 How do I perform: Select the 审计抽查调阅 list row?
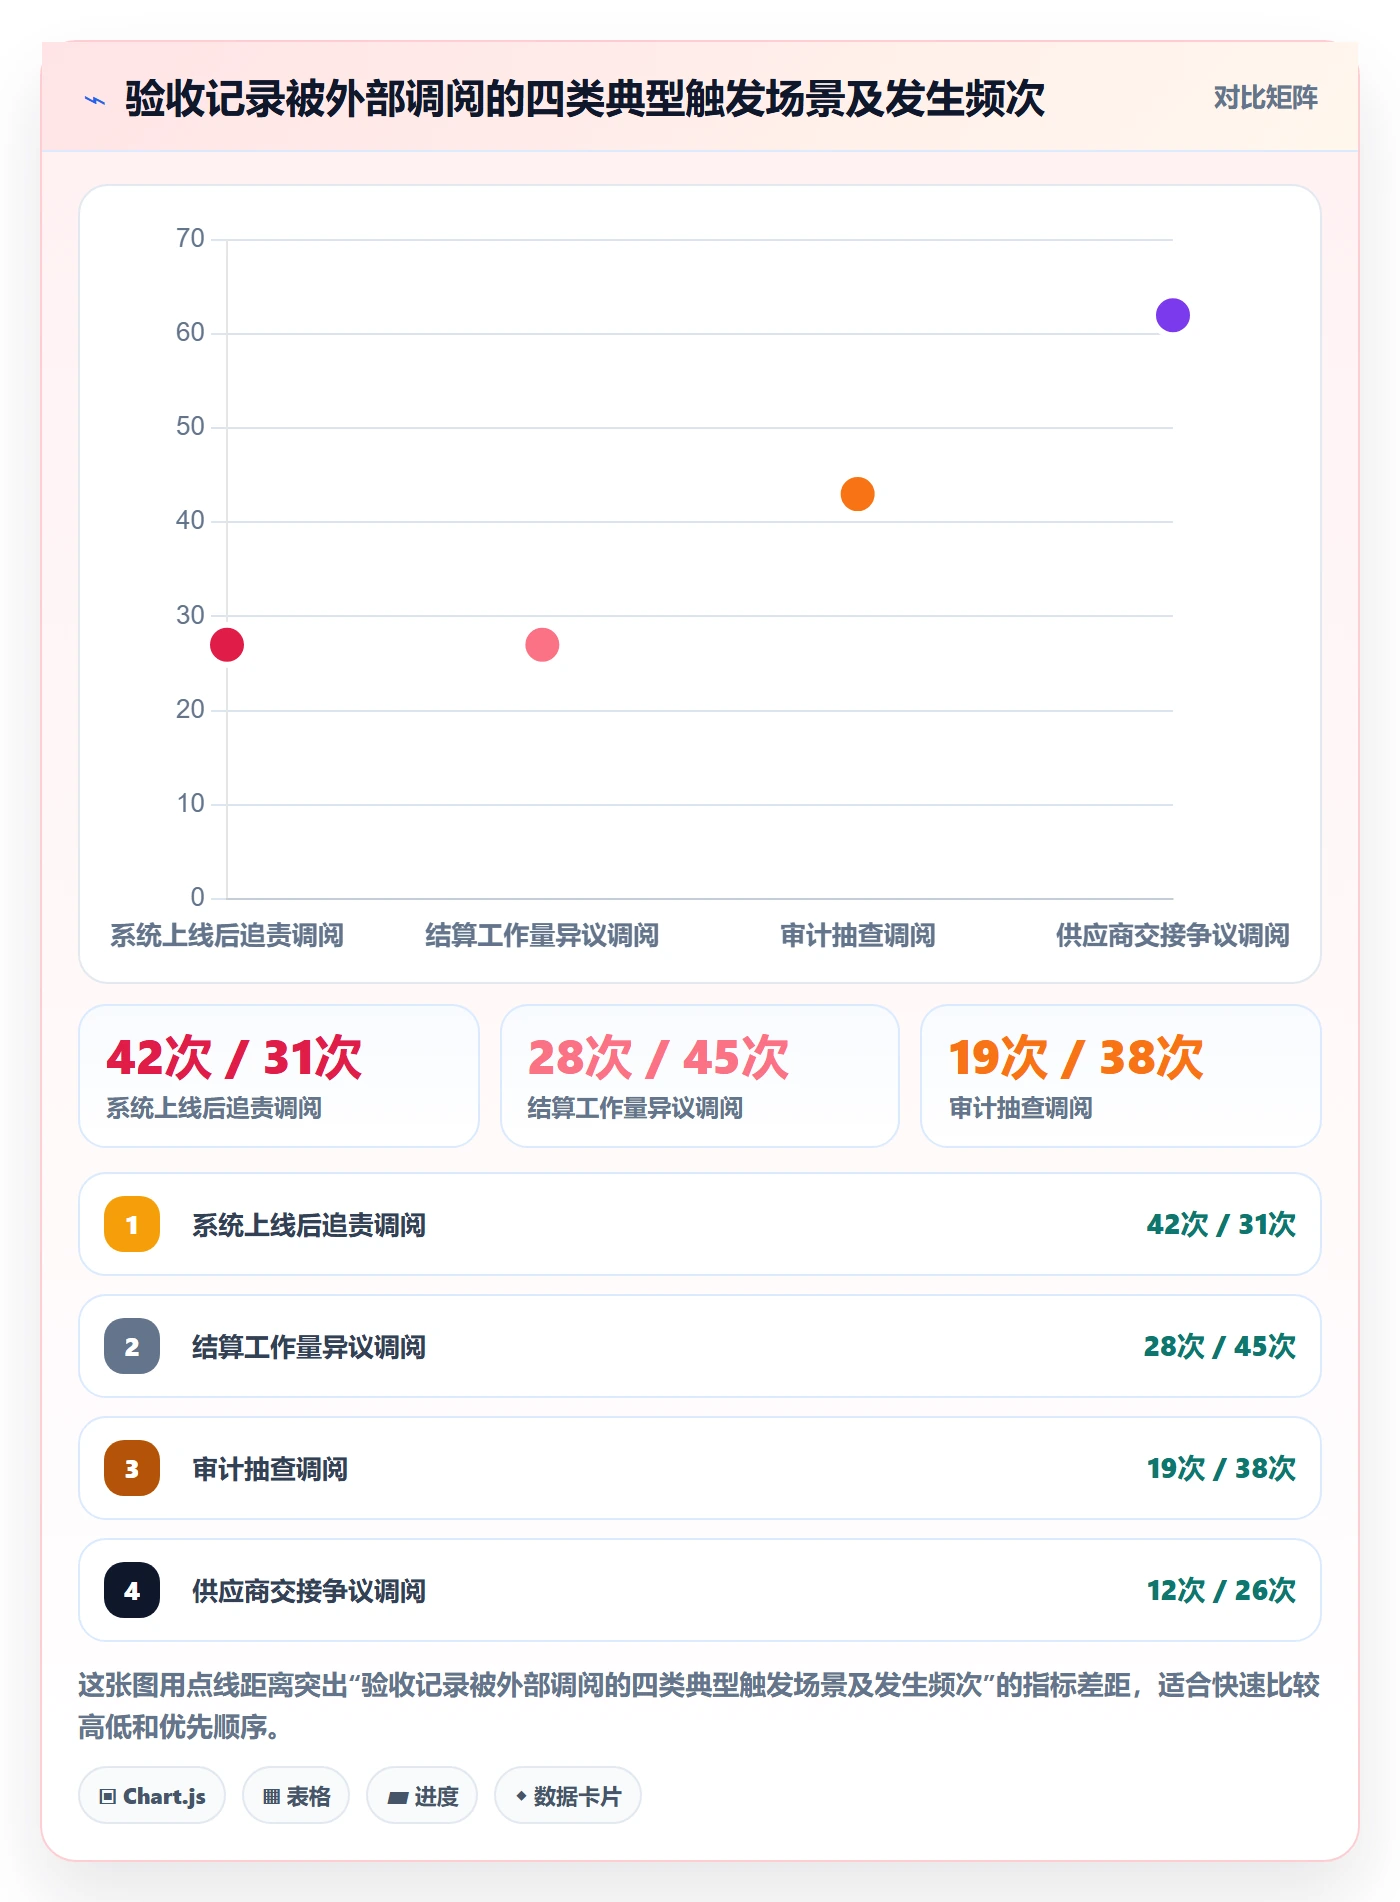tap(700, 1468)
